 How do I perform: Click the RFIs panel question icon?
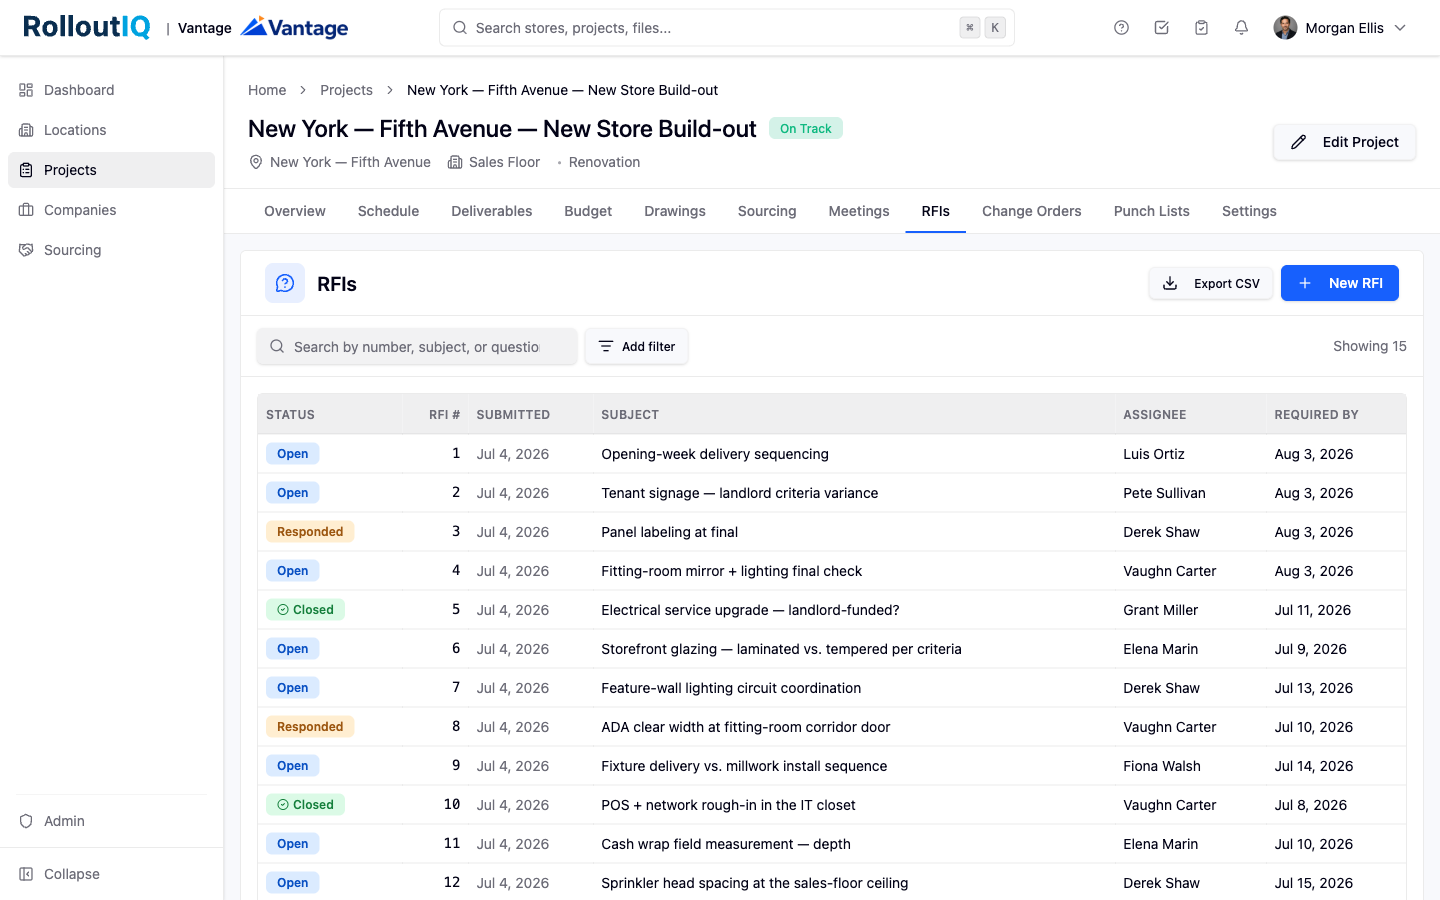(285, 283)
